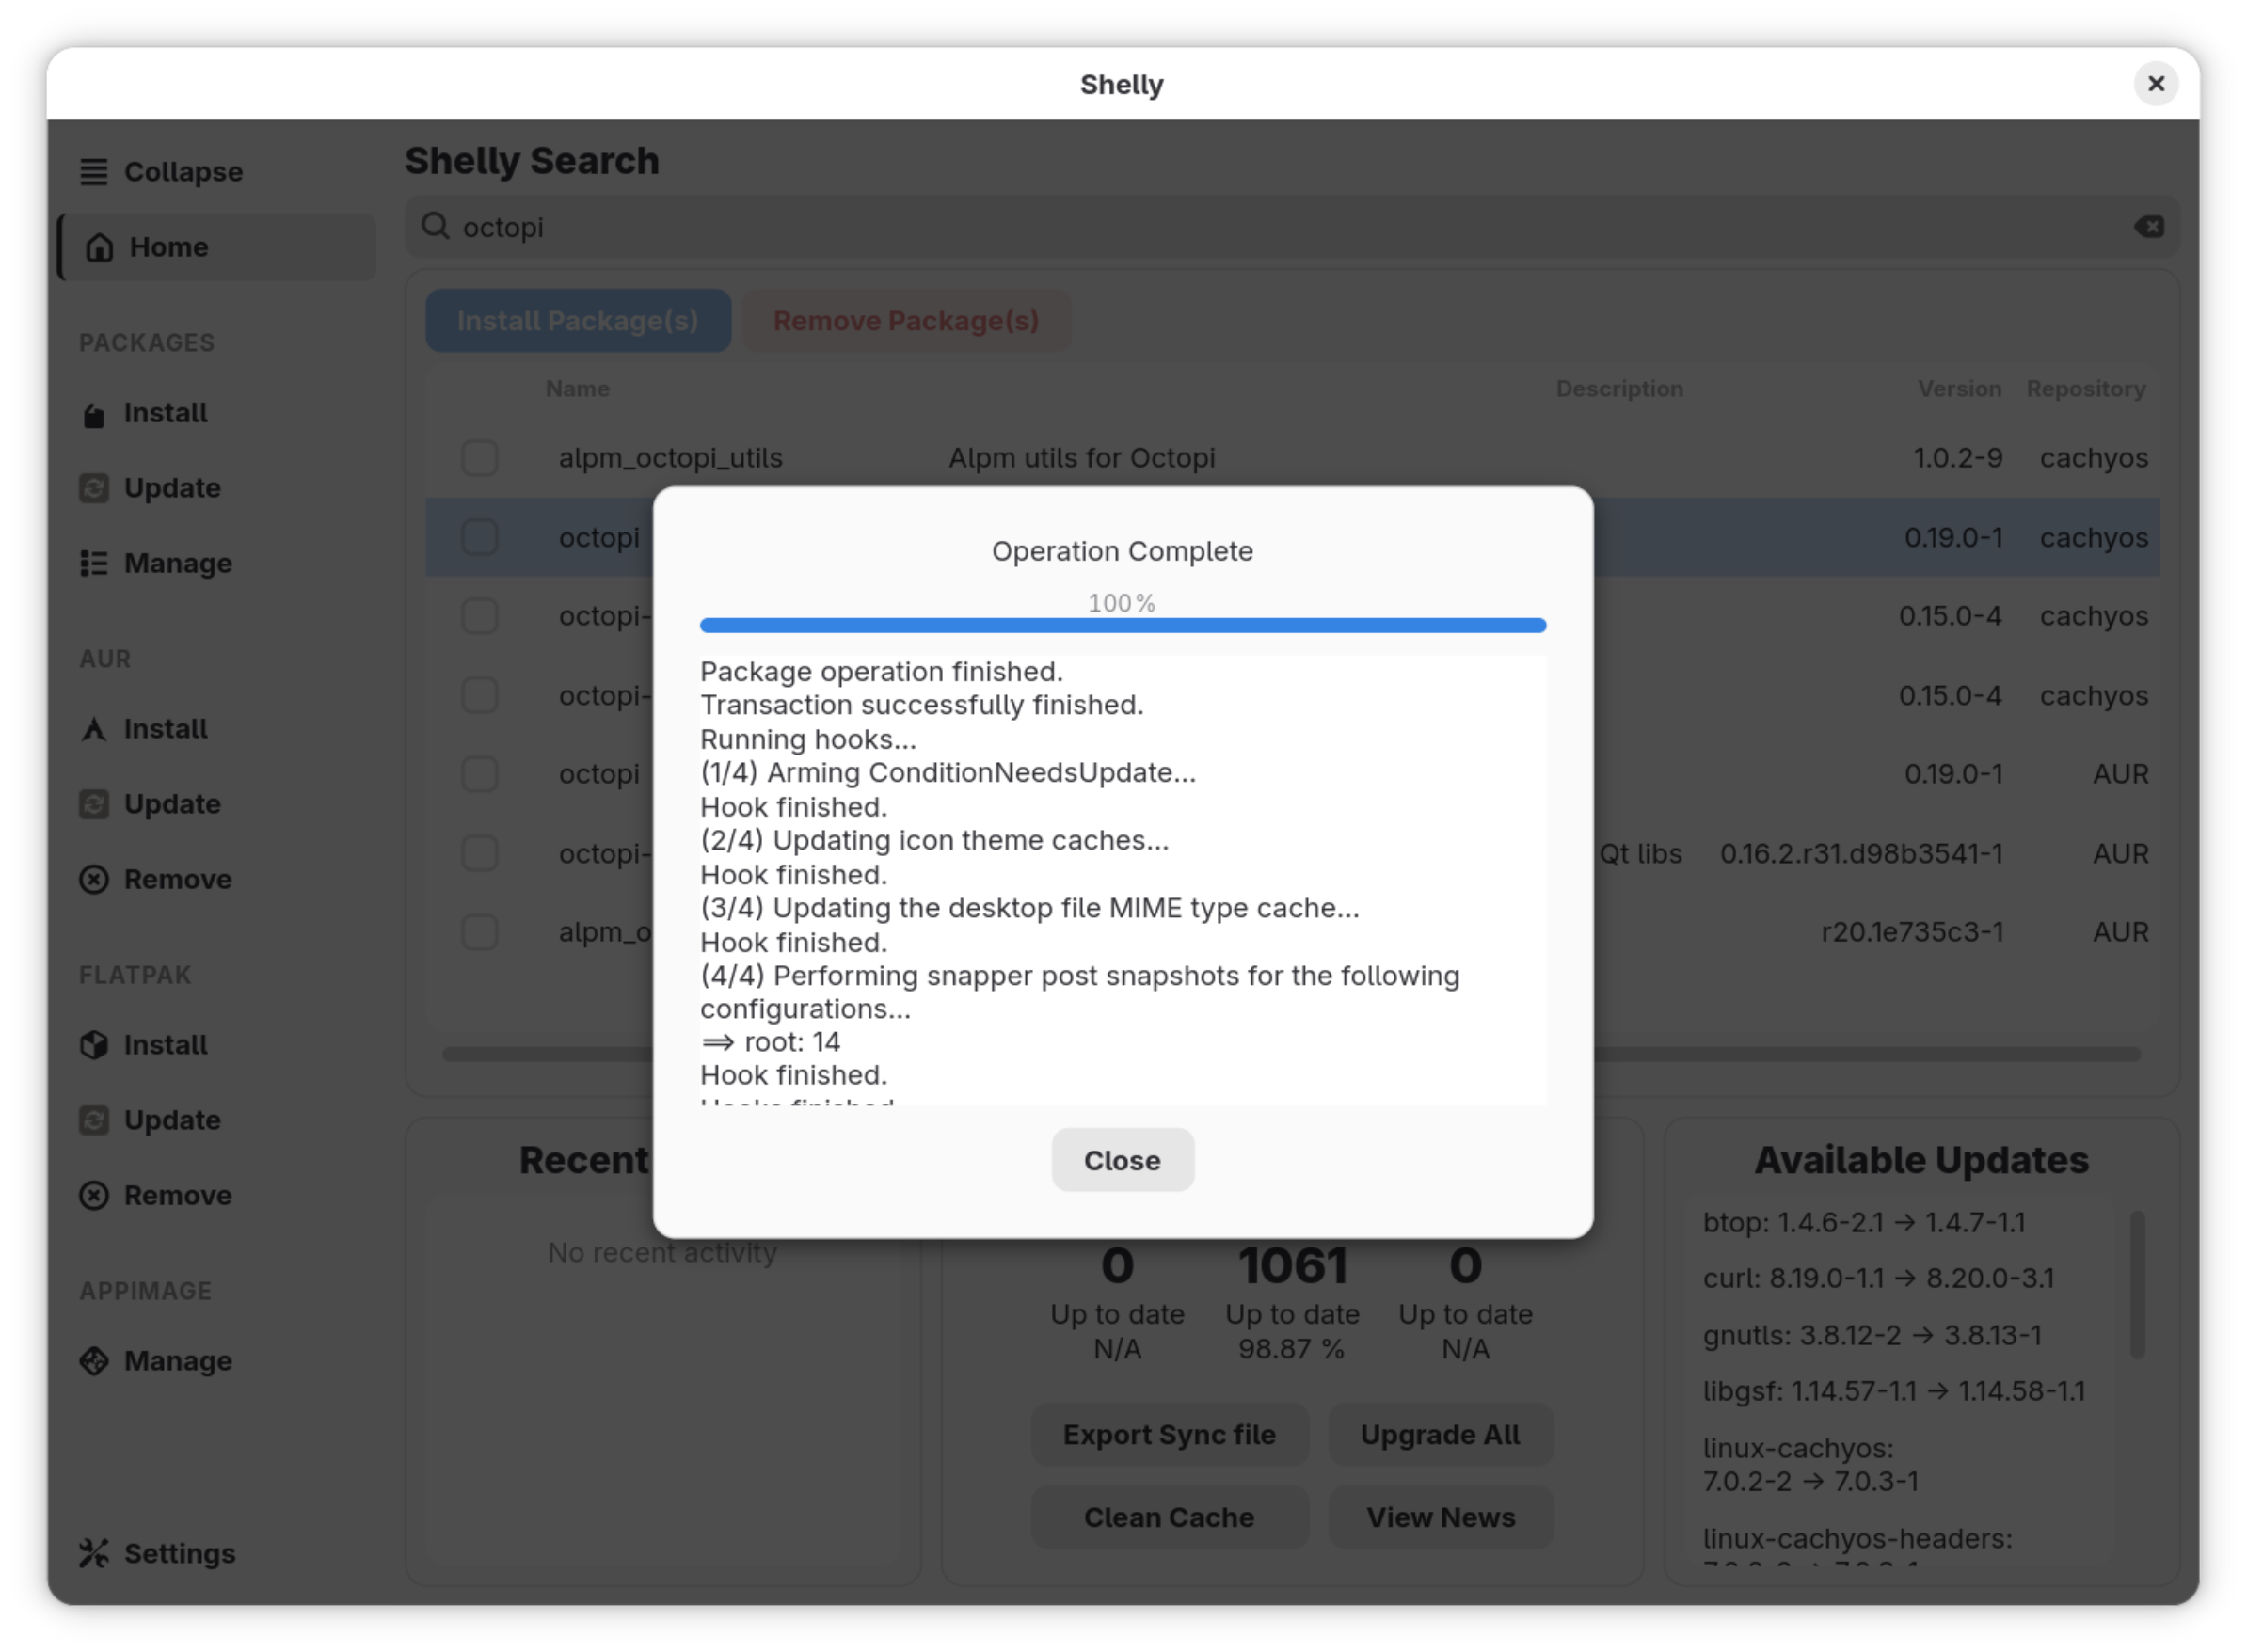This screenshot has width=2247, height=1652.
Task: Click version '0.16.2.r31.d98b3541-1' cell
Action: point(1861,853)
